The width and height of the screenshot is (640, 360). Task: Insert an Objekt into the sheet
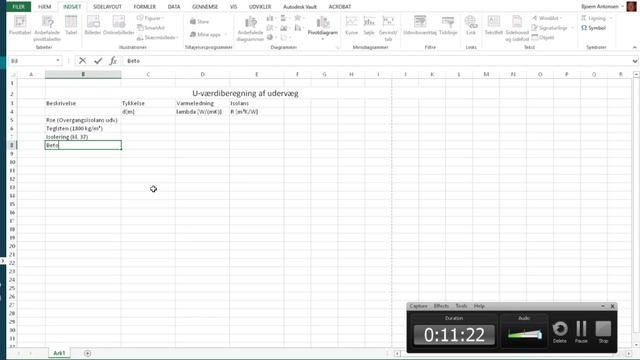click(x=543, y=38)
